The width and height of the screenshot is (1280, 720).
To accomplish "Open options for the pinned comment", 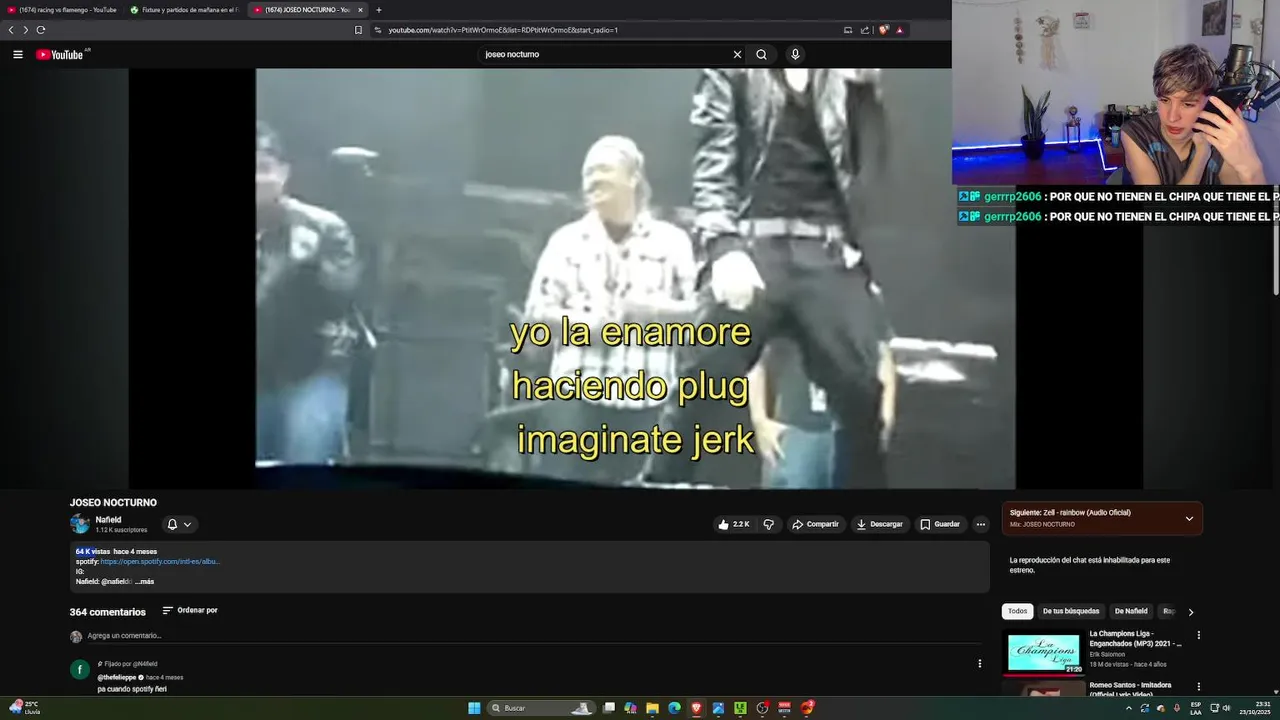I will (x=979, y=663).
